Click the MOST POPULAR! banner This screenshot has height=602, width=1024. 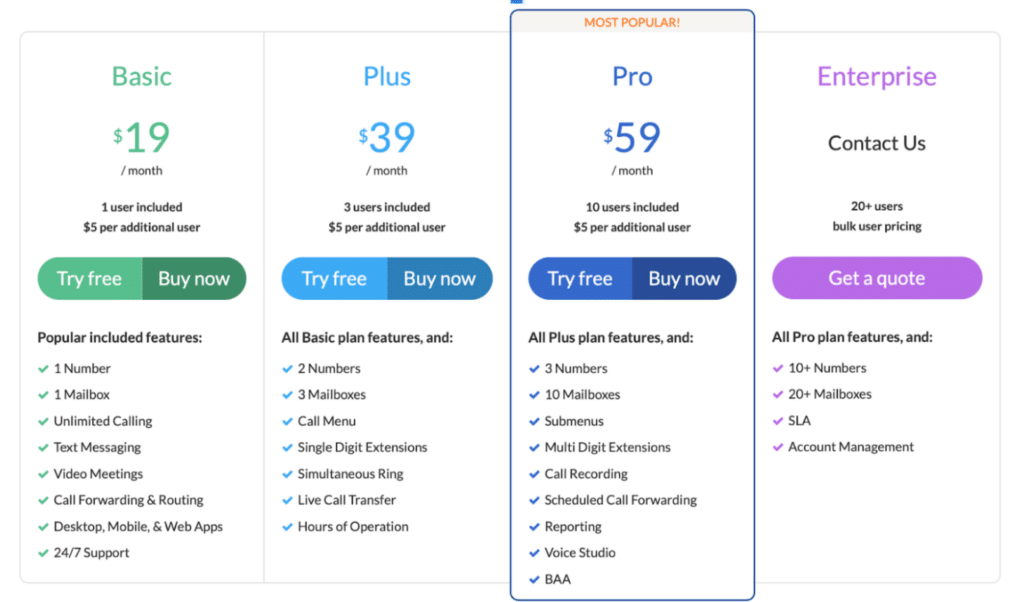click(x=632, y=22)
